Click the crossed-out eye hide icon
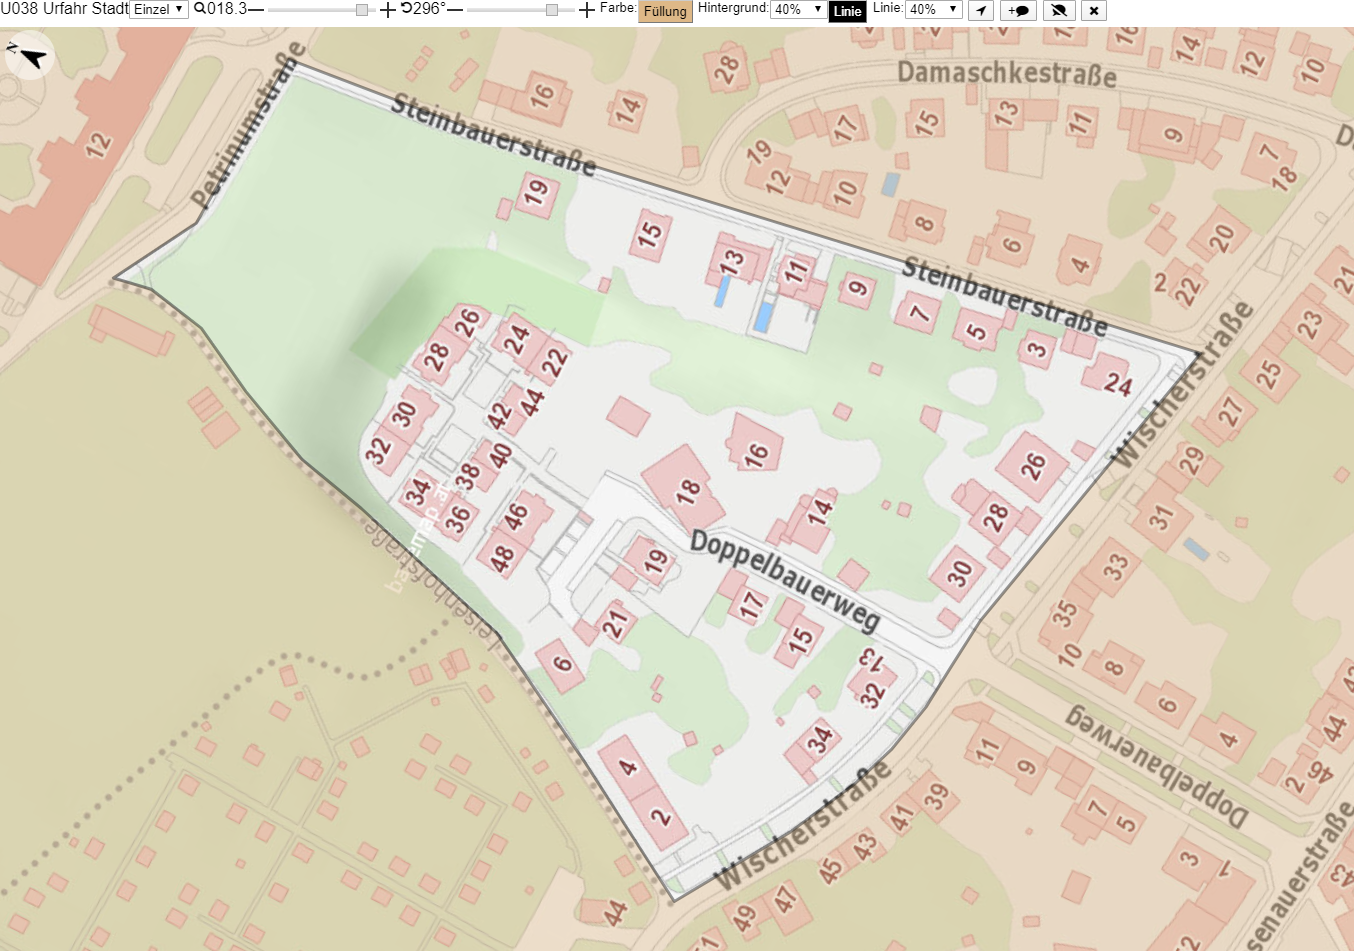 1058,10
